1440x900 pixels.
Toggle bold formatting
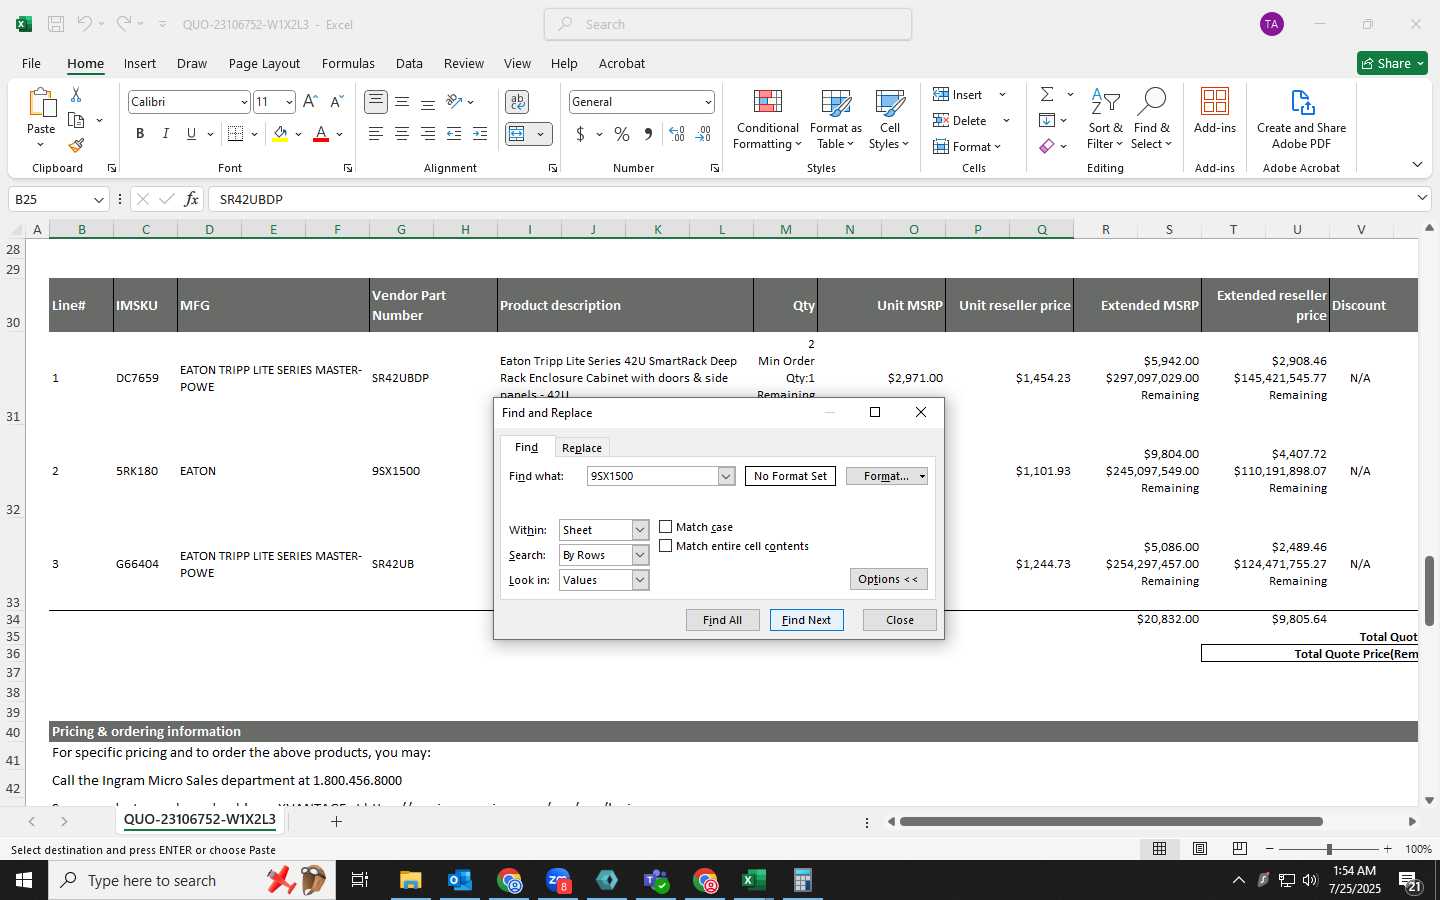tap(140, 134)
